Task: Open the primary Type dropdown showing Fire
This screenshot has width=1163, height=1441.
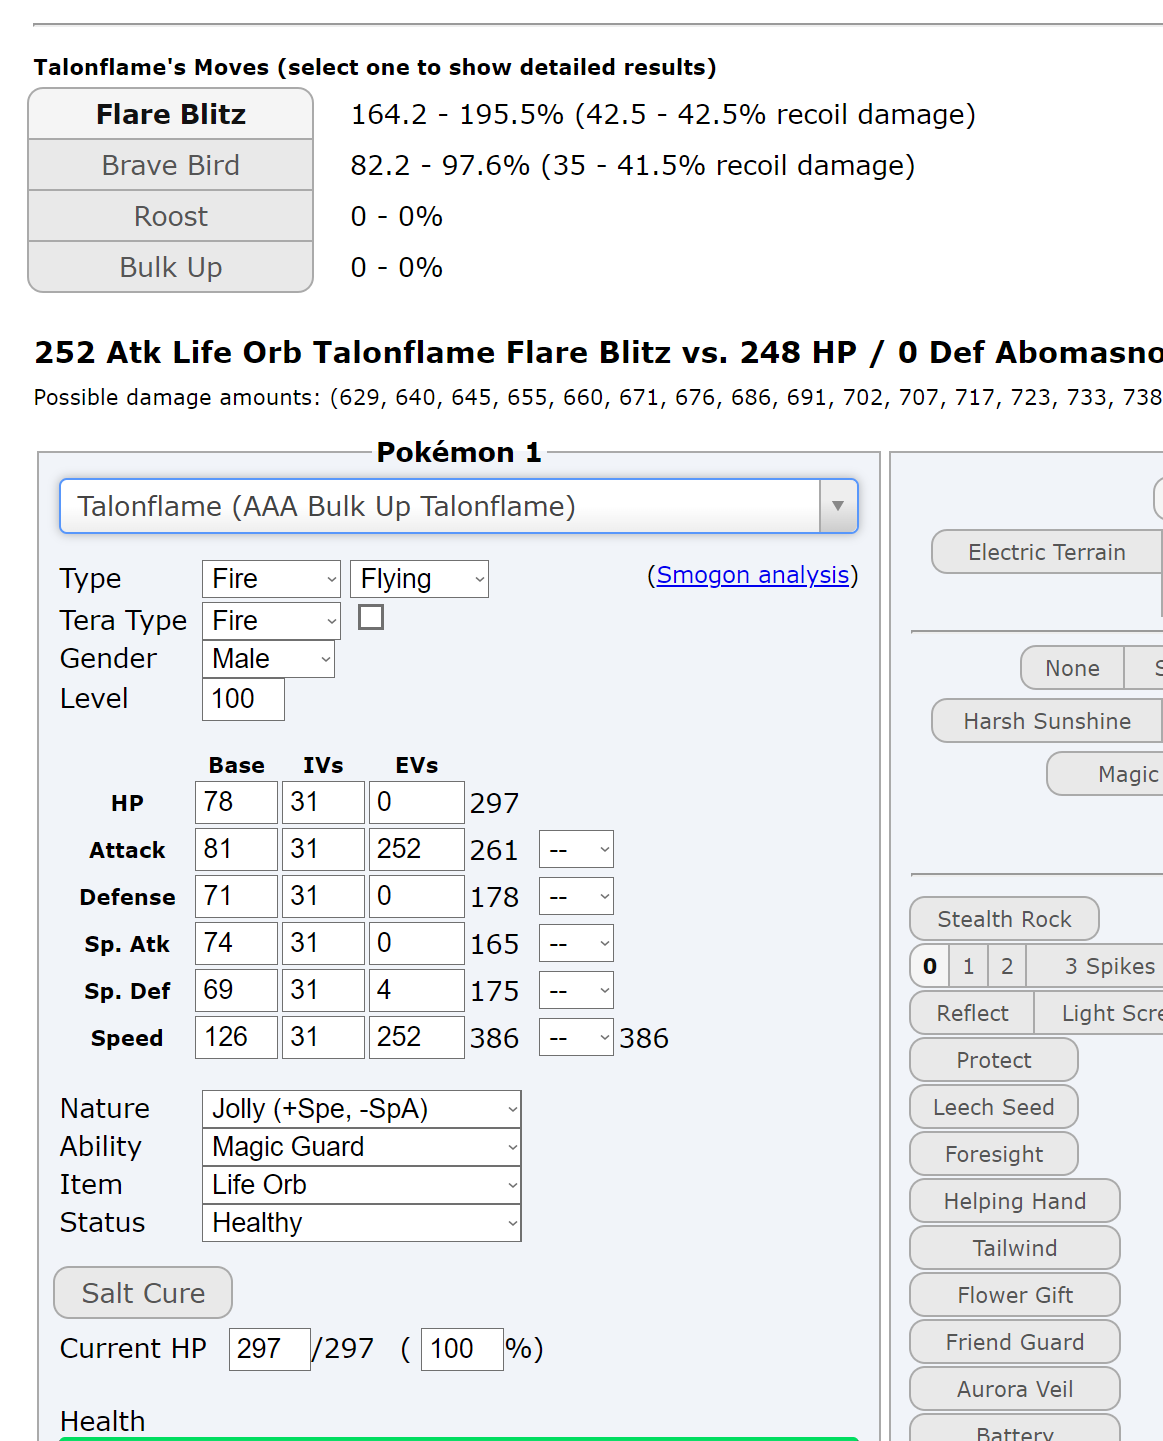Action: pyautogui.click(x=271, y=579)
